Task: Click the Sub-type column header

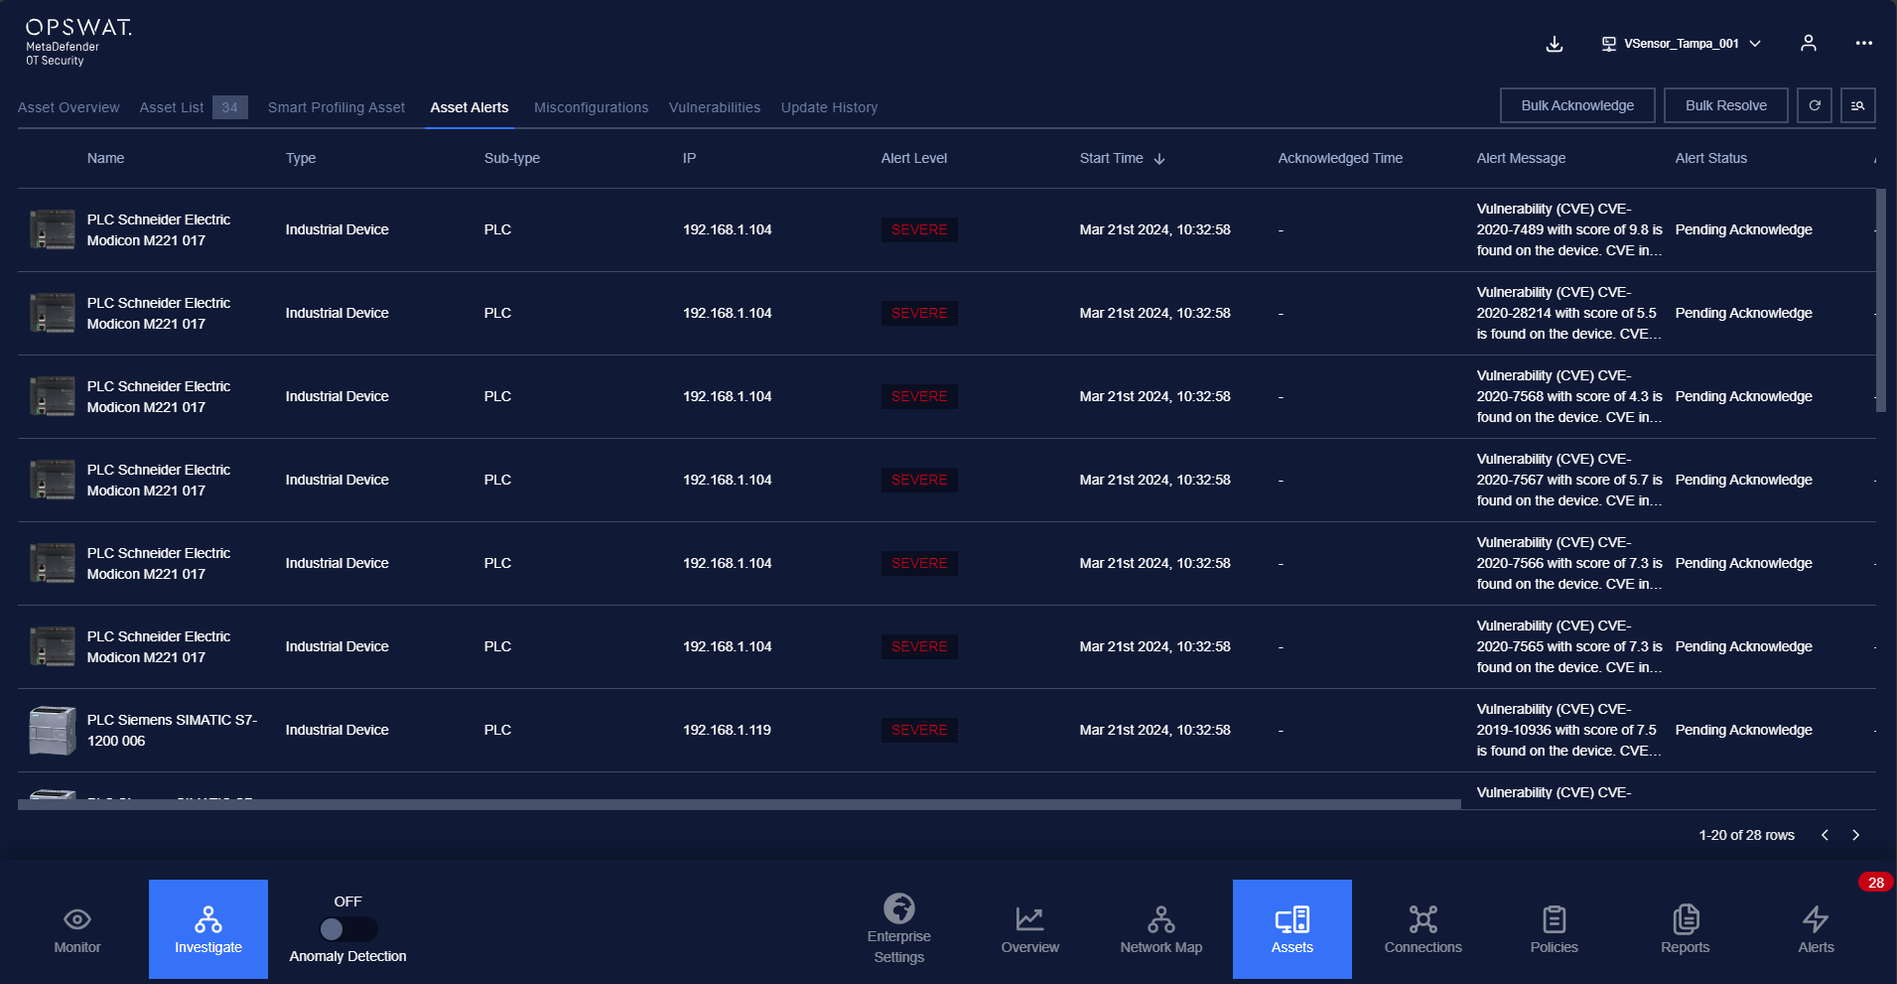Action: 512,158
